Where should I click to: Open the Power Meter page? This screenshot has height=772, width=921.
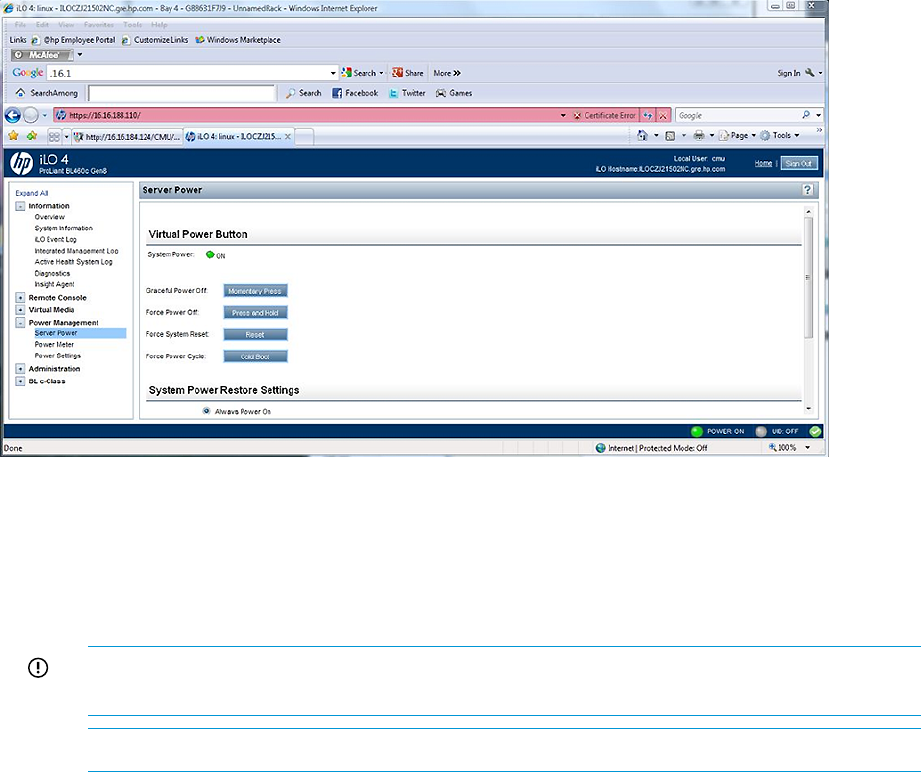(54, 344)
